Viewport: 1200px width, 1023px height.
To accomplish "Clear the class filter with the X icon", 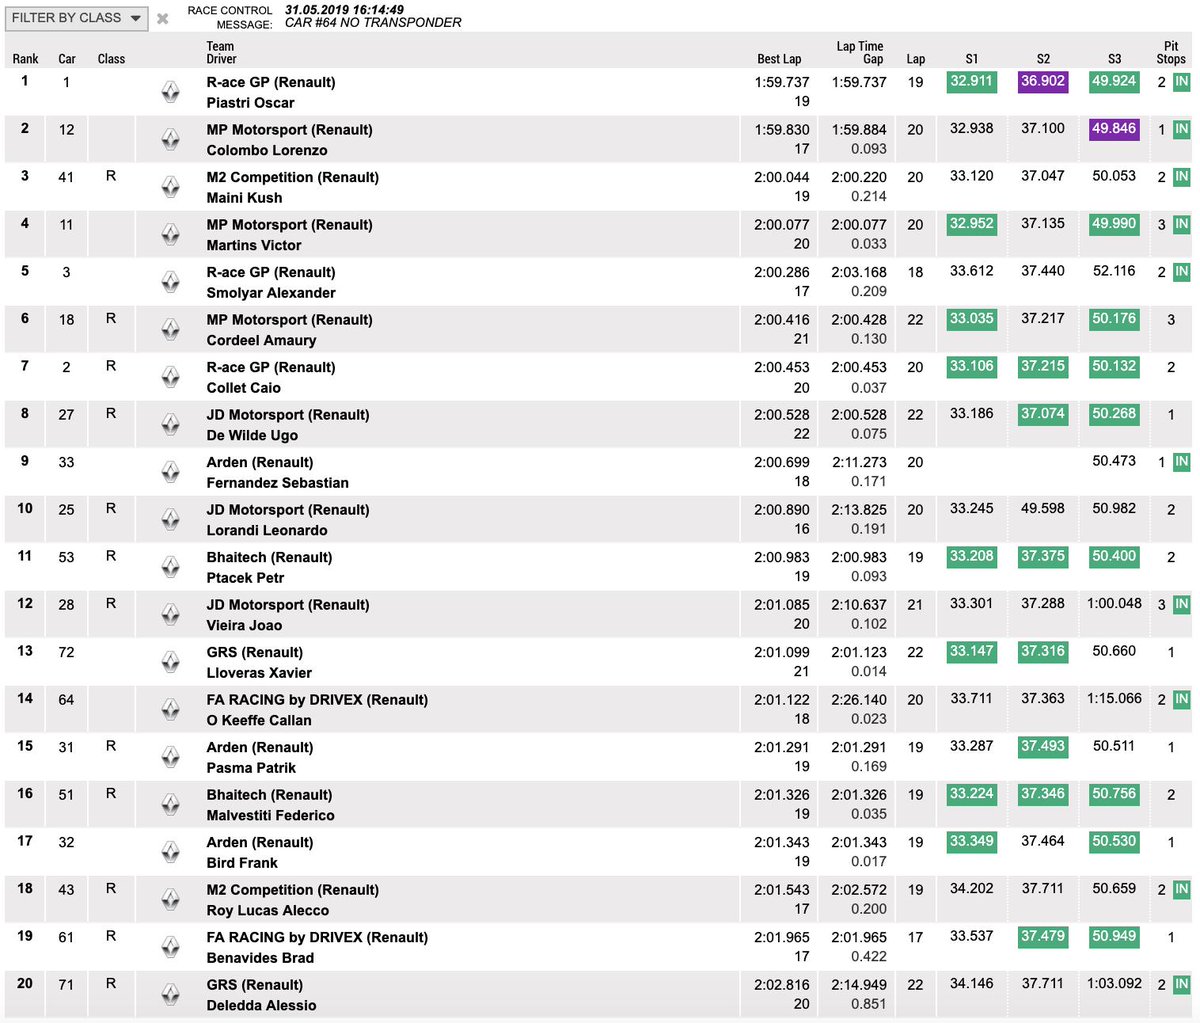I will coord(163,19).
